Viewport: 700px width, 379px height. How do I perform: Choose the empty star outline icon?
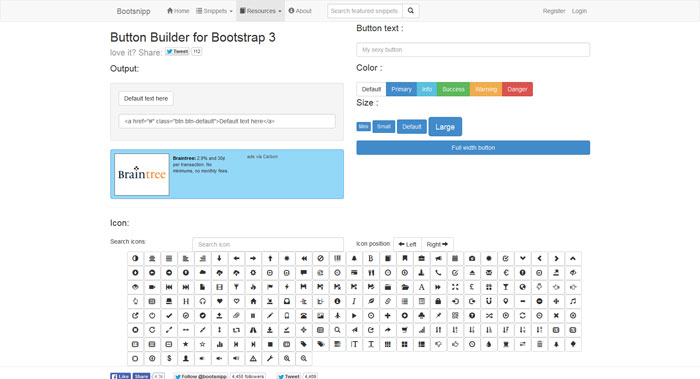(203, 344)
